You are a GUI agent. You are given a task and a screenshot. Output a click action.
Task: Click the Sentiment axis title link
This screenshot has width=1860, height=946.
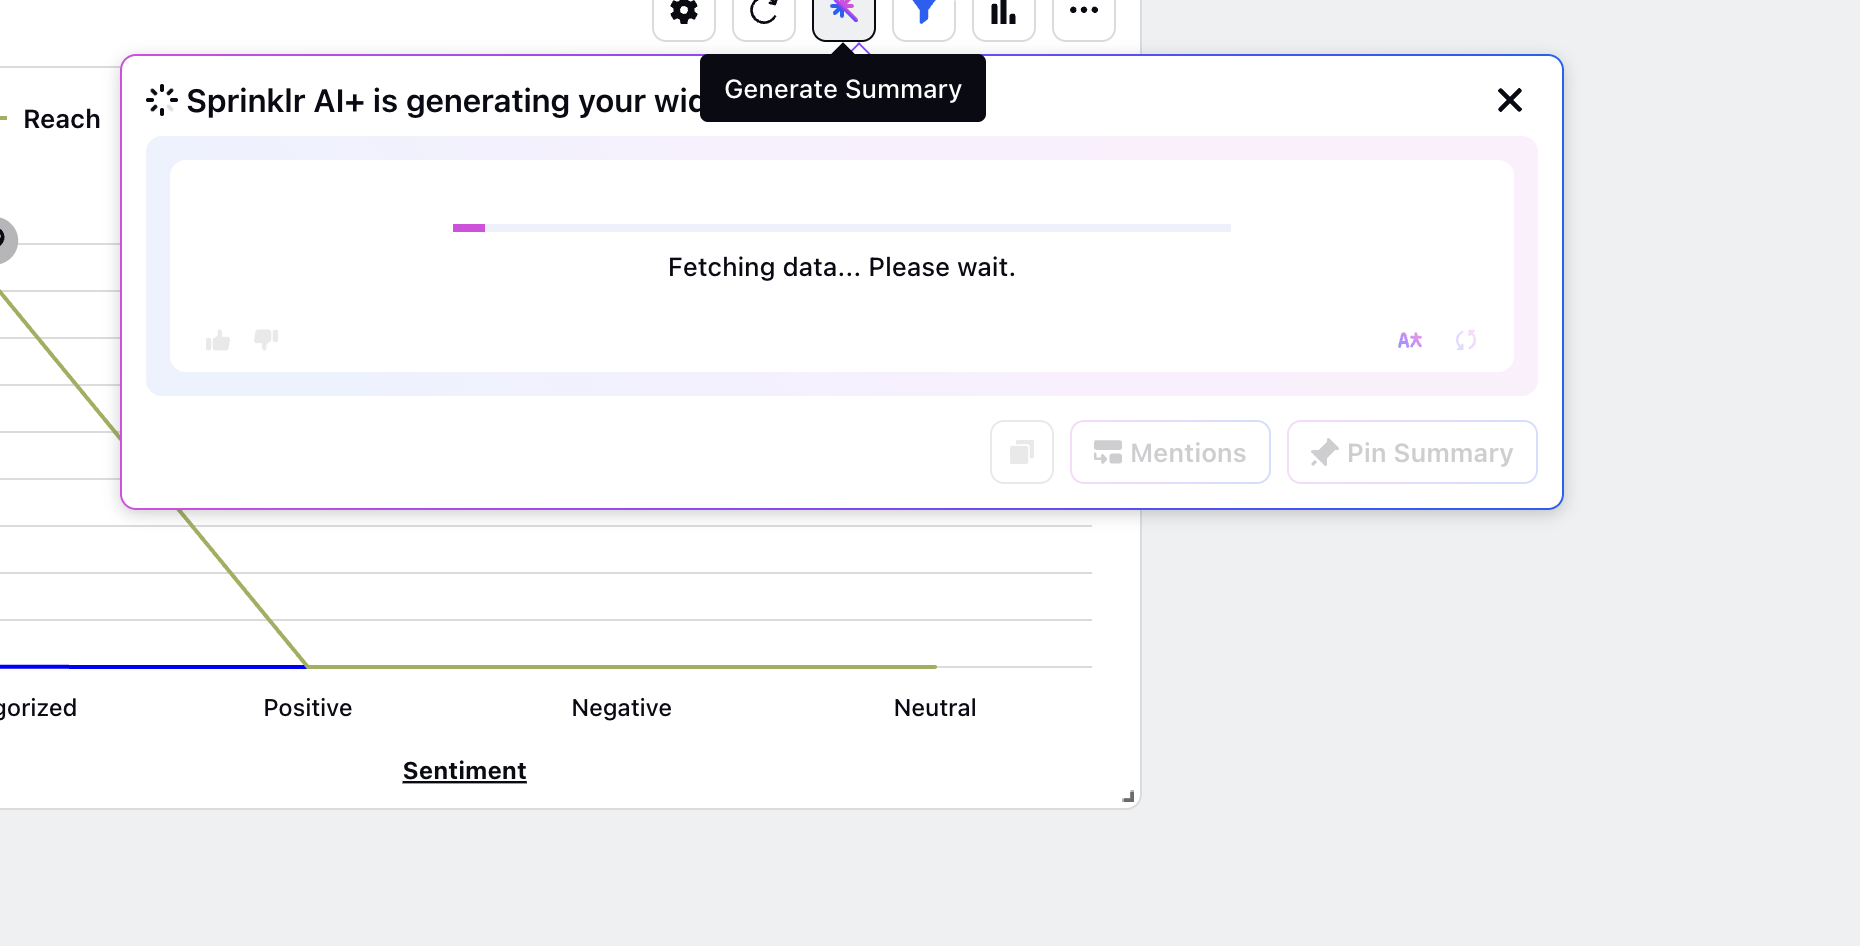pos(465,771)
